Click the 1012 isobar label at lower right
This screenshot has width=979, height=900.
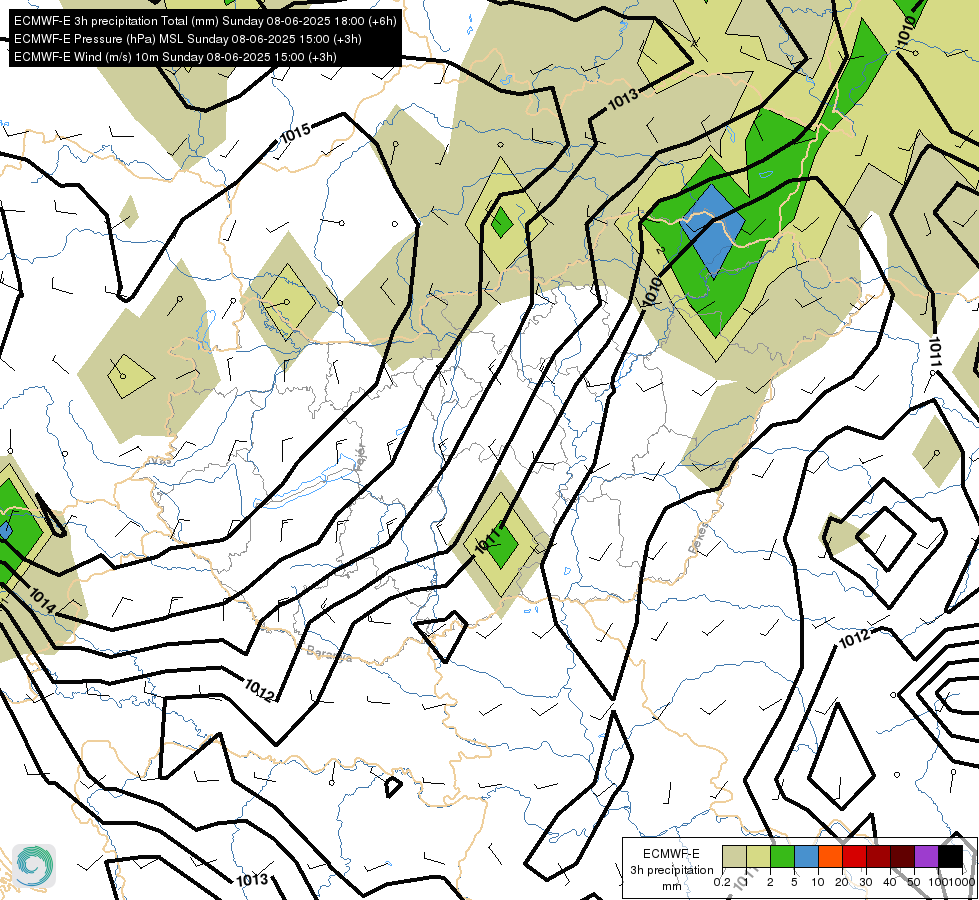pos(854,638)
